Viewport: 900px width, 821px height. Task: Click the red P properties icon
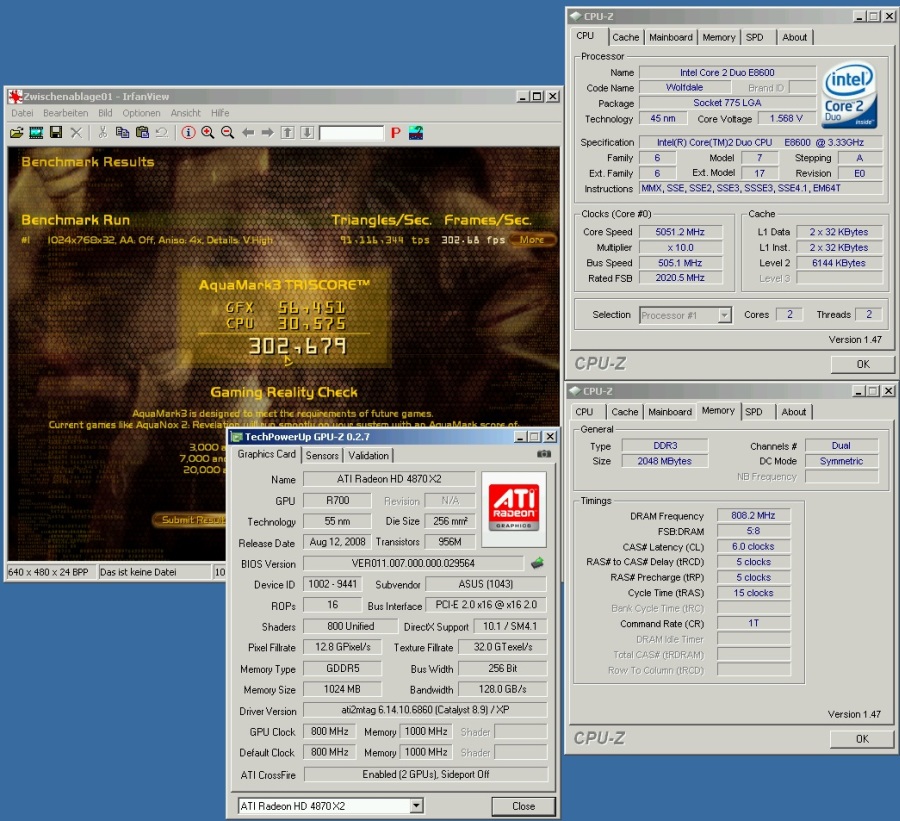tap(395, 133)
